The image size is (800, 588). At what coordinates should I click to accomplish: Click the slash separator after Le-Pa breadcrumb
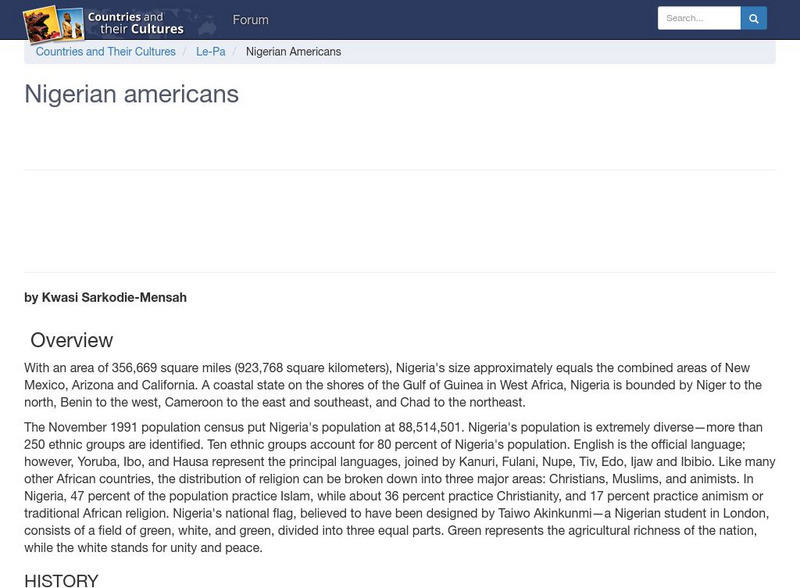[234, 52]
